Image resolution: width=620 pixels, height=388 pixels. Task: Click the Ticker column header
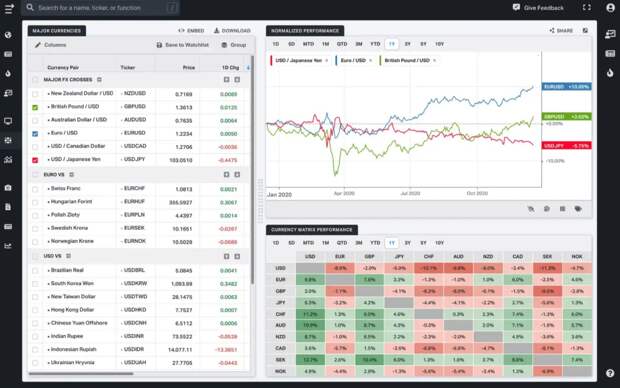127,68
